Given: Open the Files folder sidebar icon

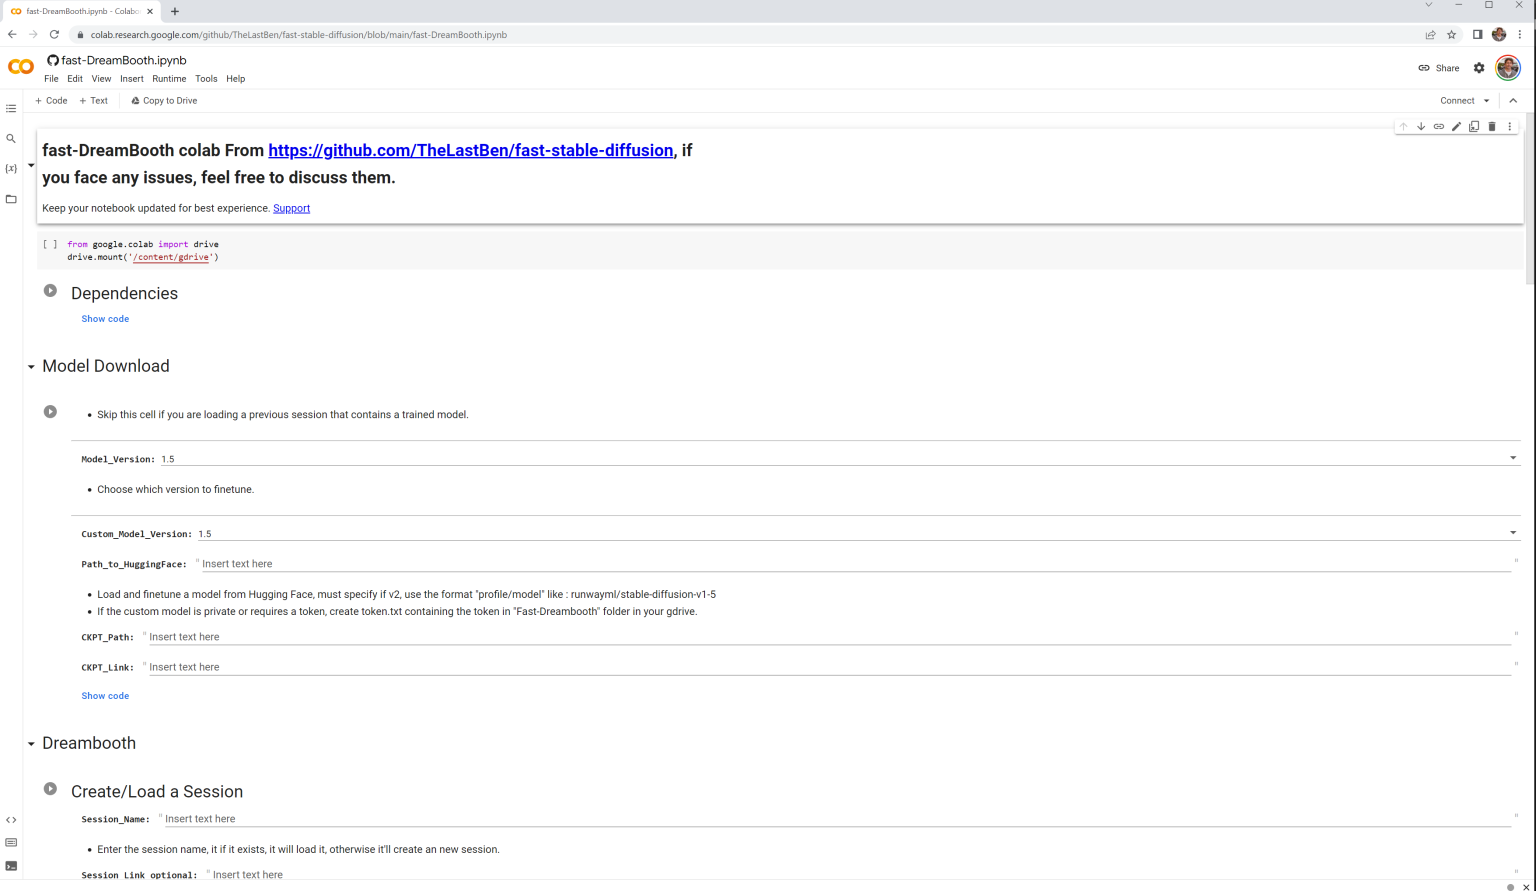Looking at the screenshot, I should pyautogui.click(x=11, y=199).
